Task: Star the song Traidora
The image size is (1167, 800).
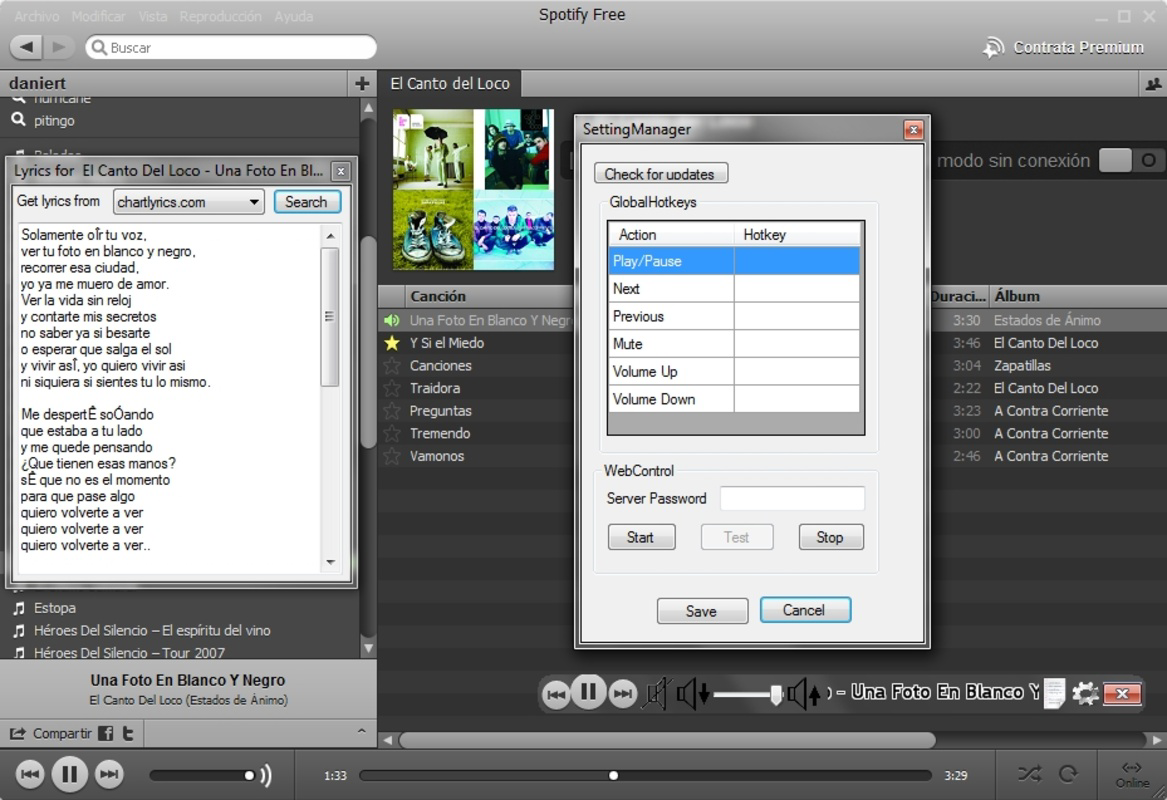Action: pos(391,388)
